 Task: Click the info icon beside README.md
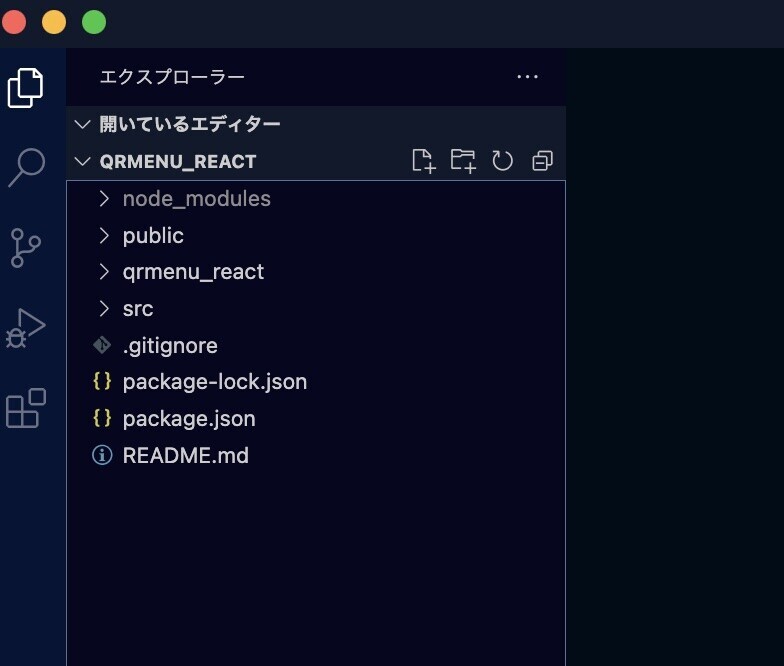102,455
